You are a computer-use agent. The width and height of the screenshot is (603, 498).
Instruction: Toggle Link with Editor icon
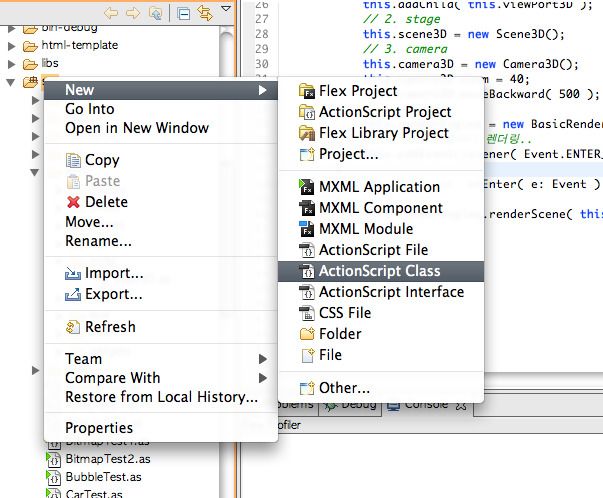point(205,13)
